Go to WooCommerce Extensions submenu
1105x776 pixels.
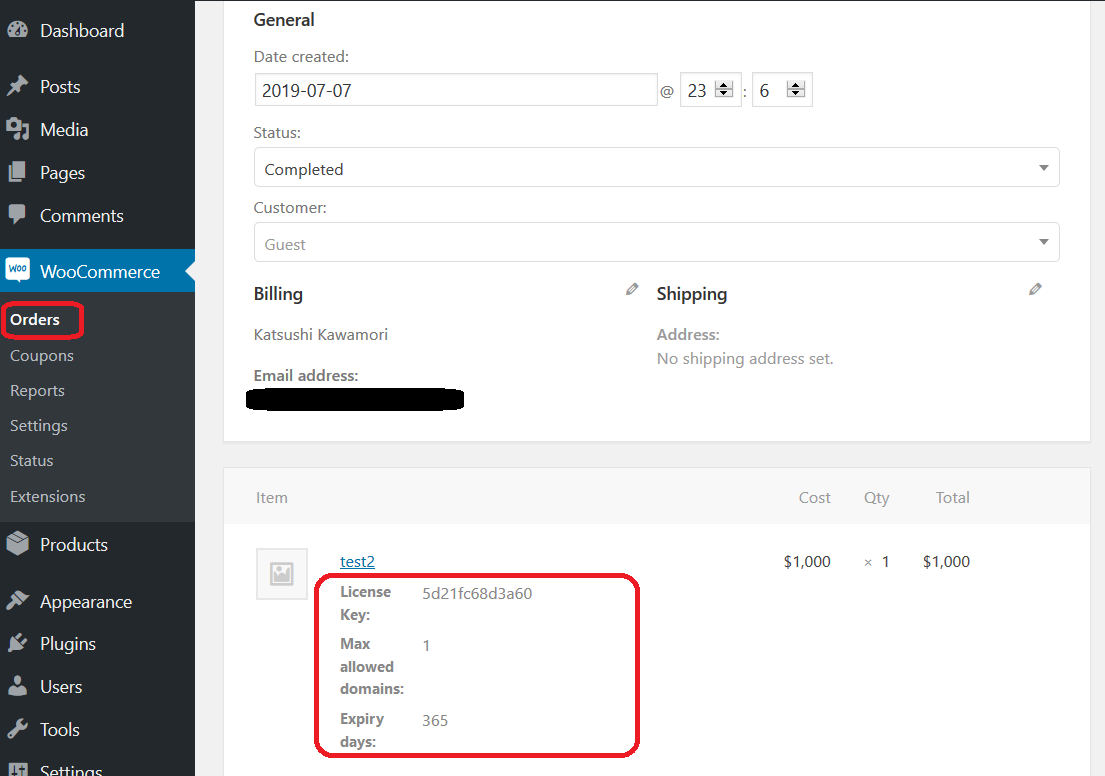click(x=47, y=496)
